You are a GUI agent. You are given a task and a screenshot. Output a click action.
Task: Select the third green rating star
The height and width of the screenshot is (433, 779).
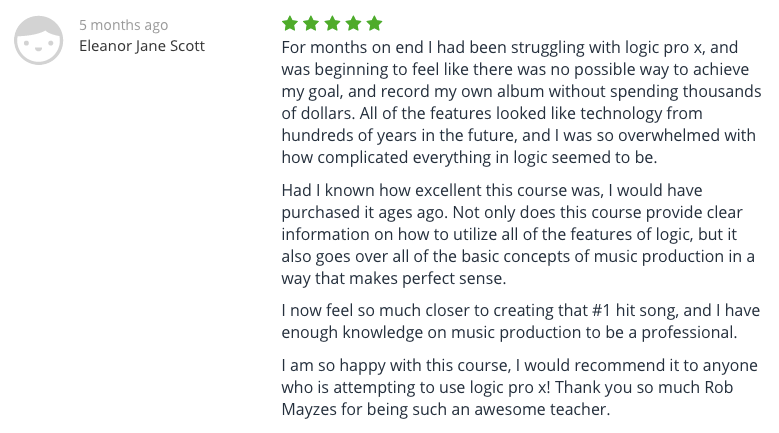coord(332,23)
